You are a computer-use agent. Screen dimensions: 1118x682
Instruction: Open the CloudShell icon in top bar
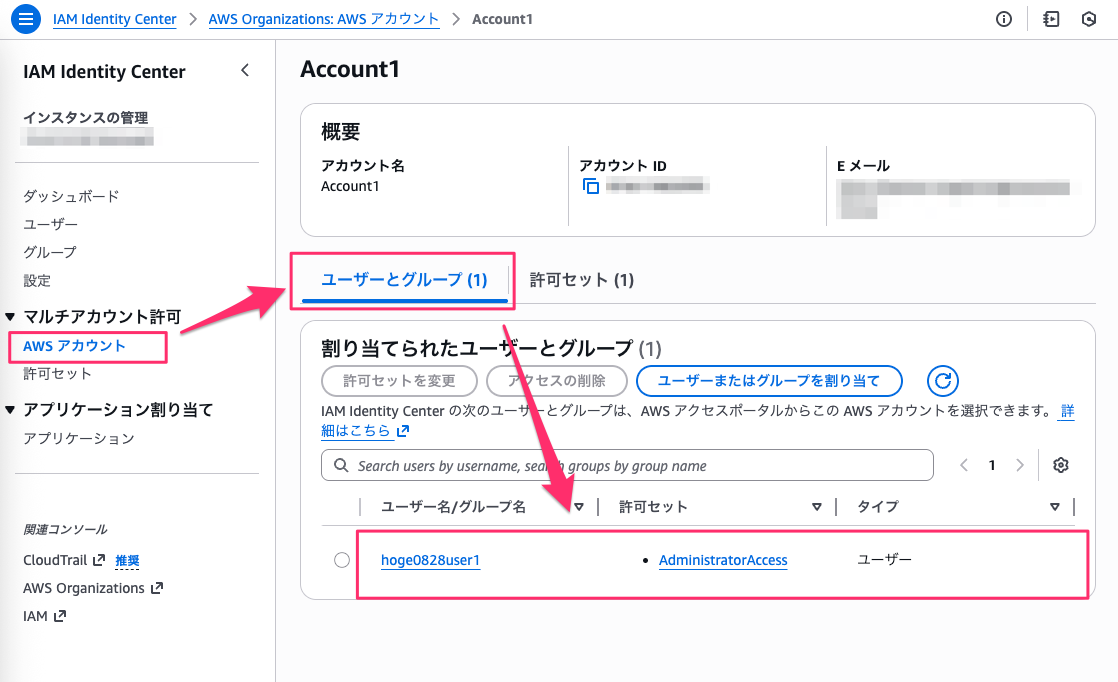point(1051,19)
